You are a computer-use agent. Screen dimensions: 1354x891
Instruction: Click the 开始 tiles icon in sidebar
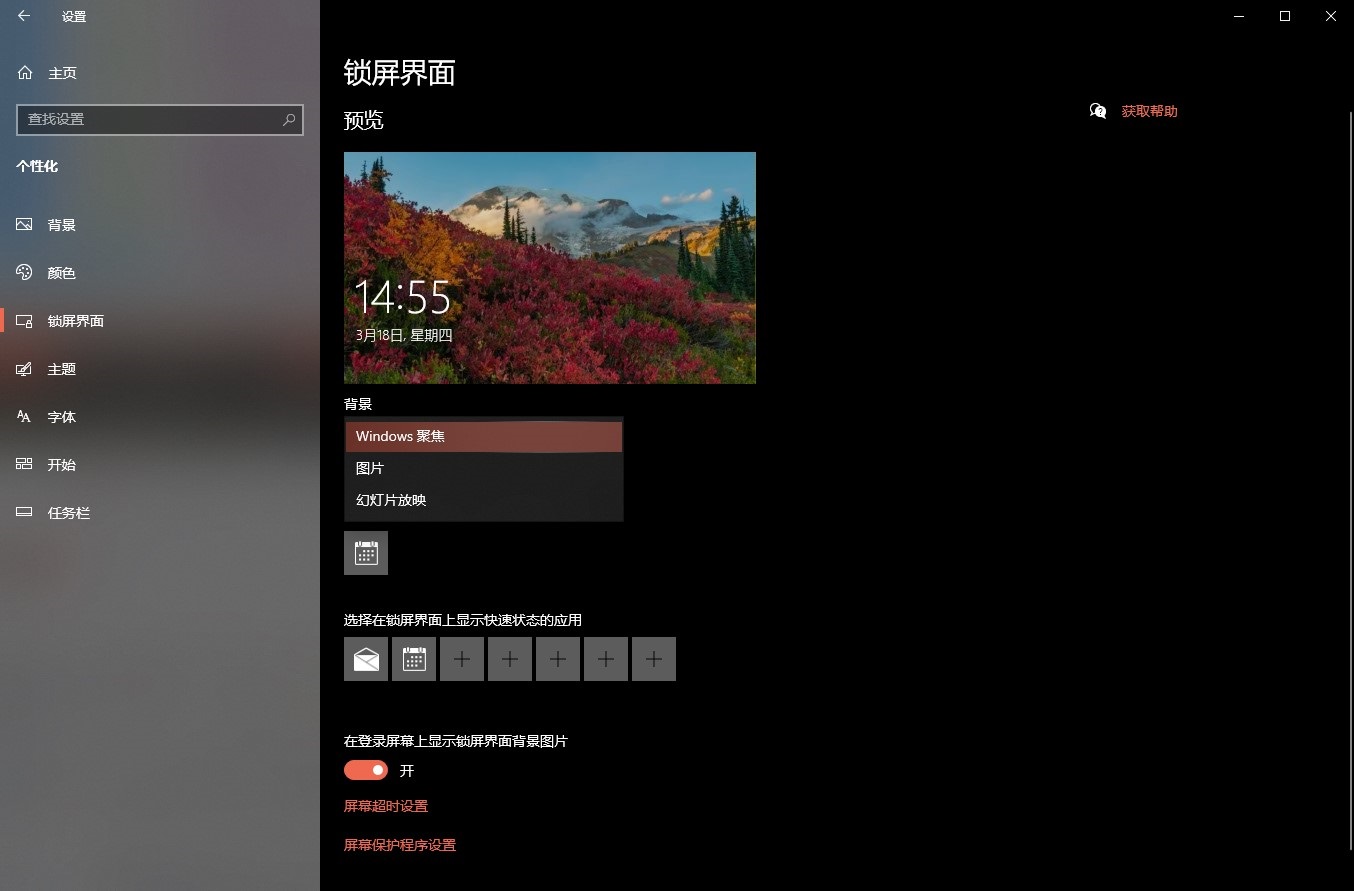coord(24,465)
